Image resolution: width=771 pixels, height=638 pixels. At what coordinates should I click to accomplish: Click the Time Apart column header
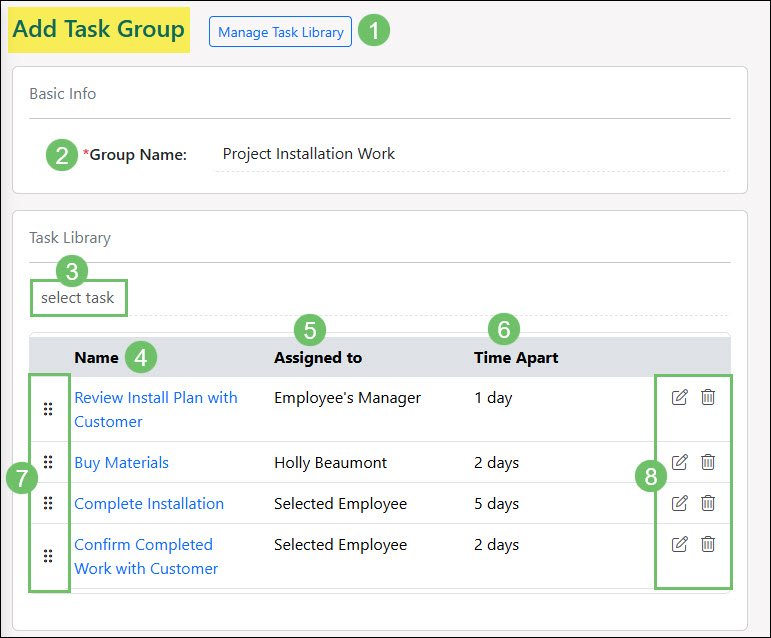(516, 357)
